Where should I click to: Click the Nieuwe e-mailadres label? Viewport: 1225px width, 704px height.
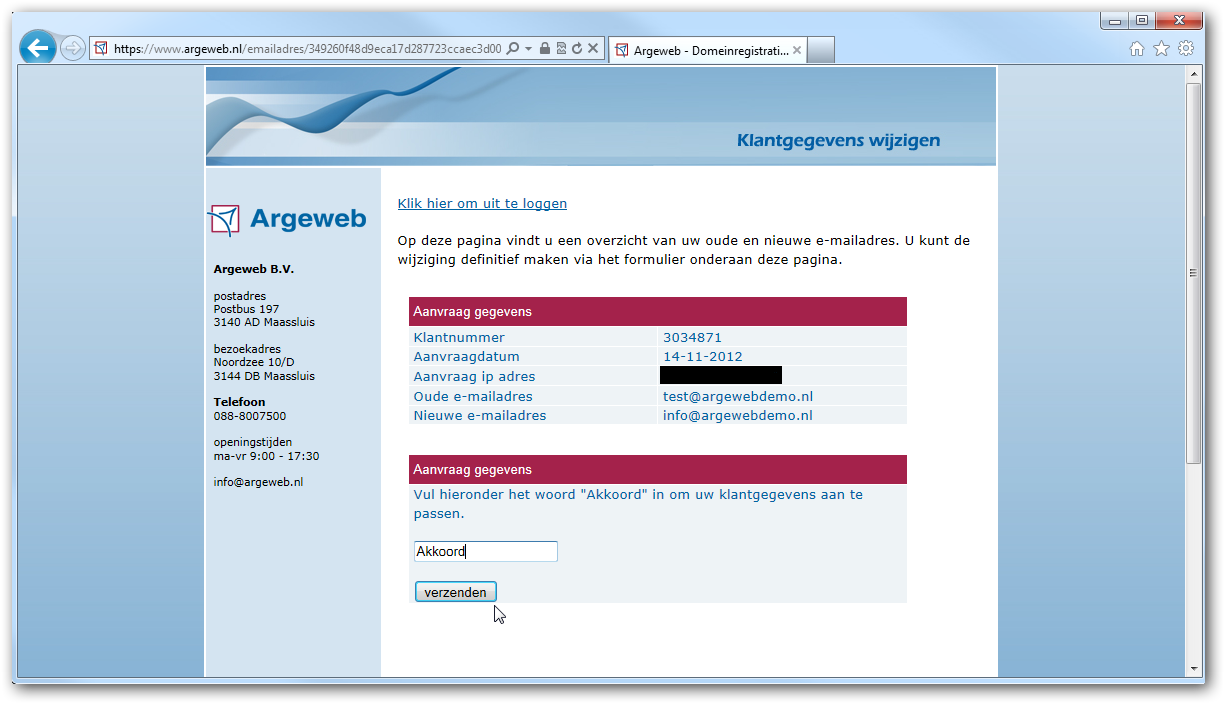pyautogui.click(x=480, y=415)
